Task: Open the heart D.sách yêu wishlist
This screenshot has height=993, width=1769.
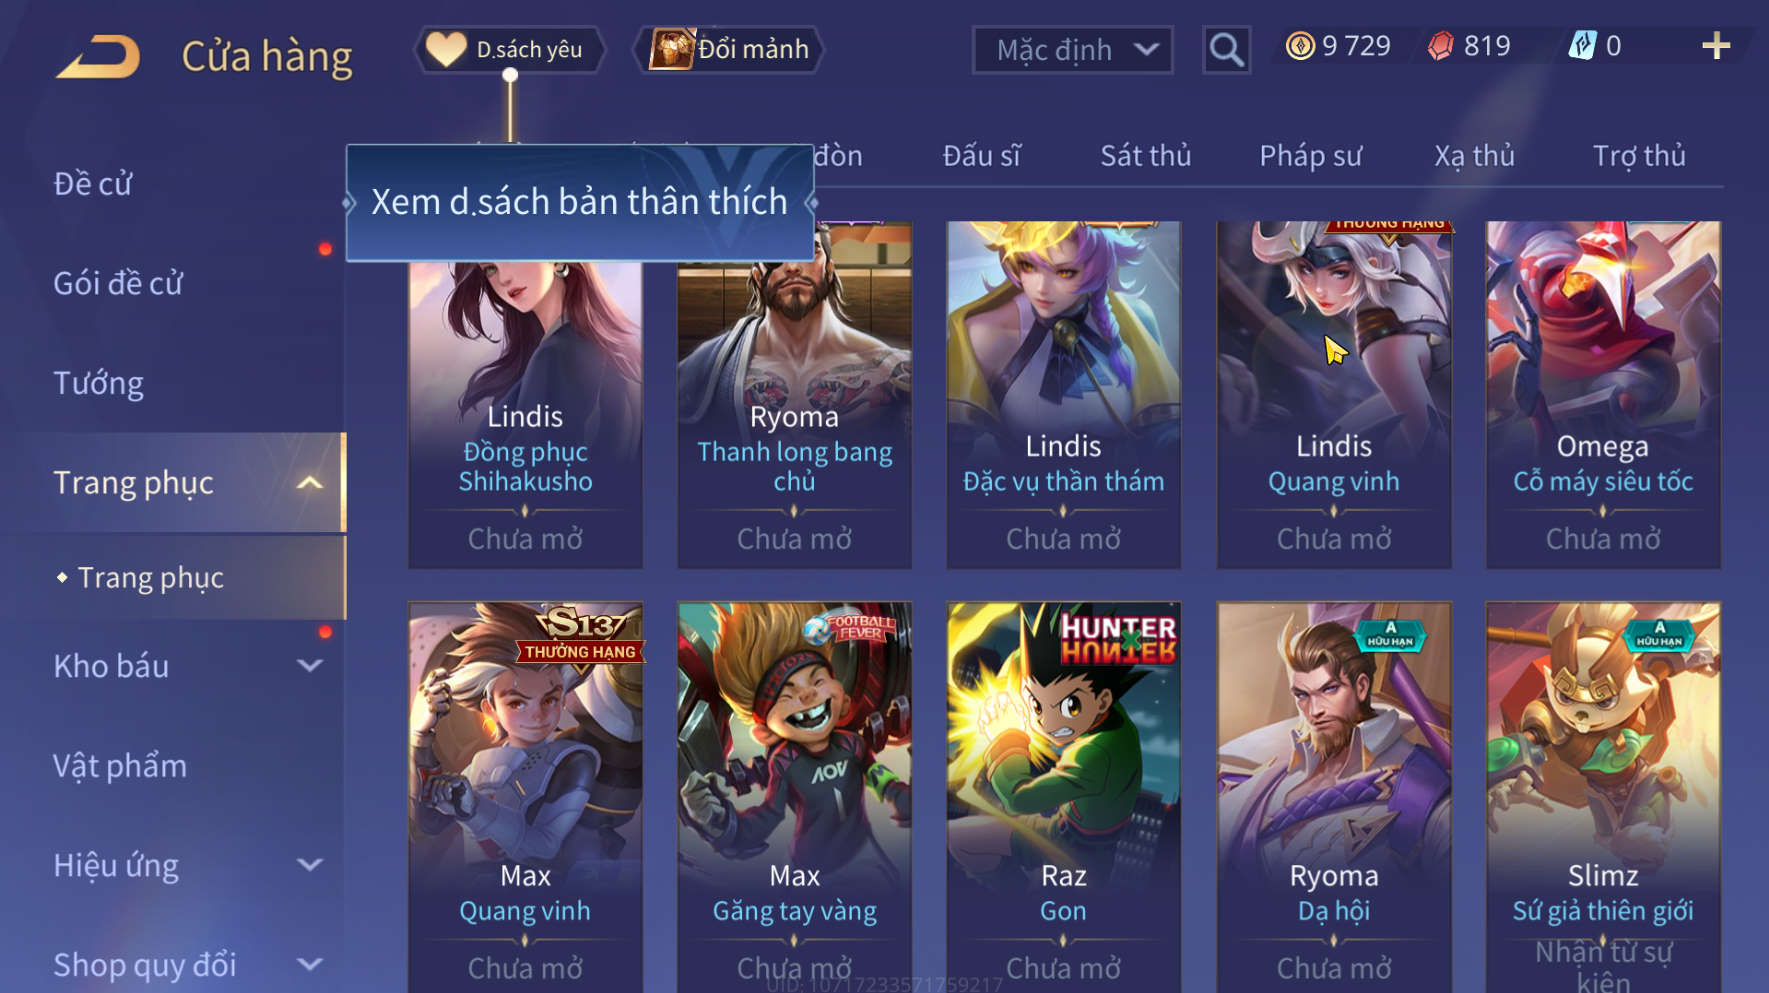Action: pos(510,49)
